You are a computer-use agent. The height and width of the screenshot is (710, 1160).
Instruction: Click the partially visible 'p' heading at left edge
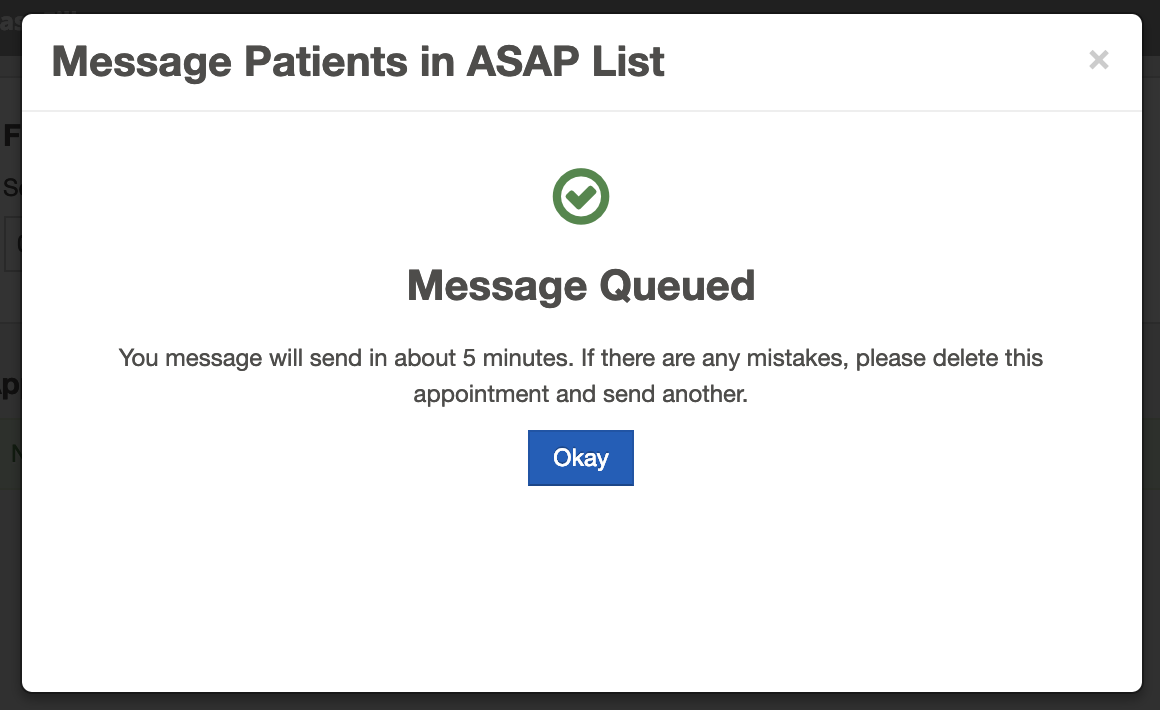[x=10, y=384]
